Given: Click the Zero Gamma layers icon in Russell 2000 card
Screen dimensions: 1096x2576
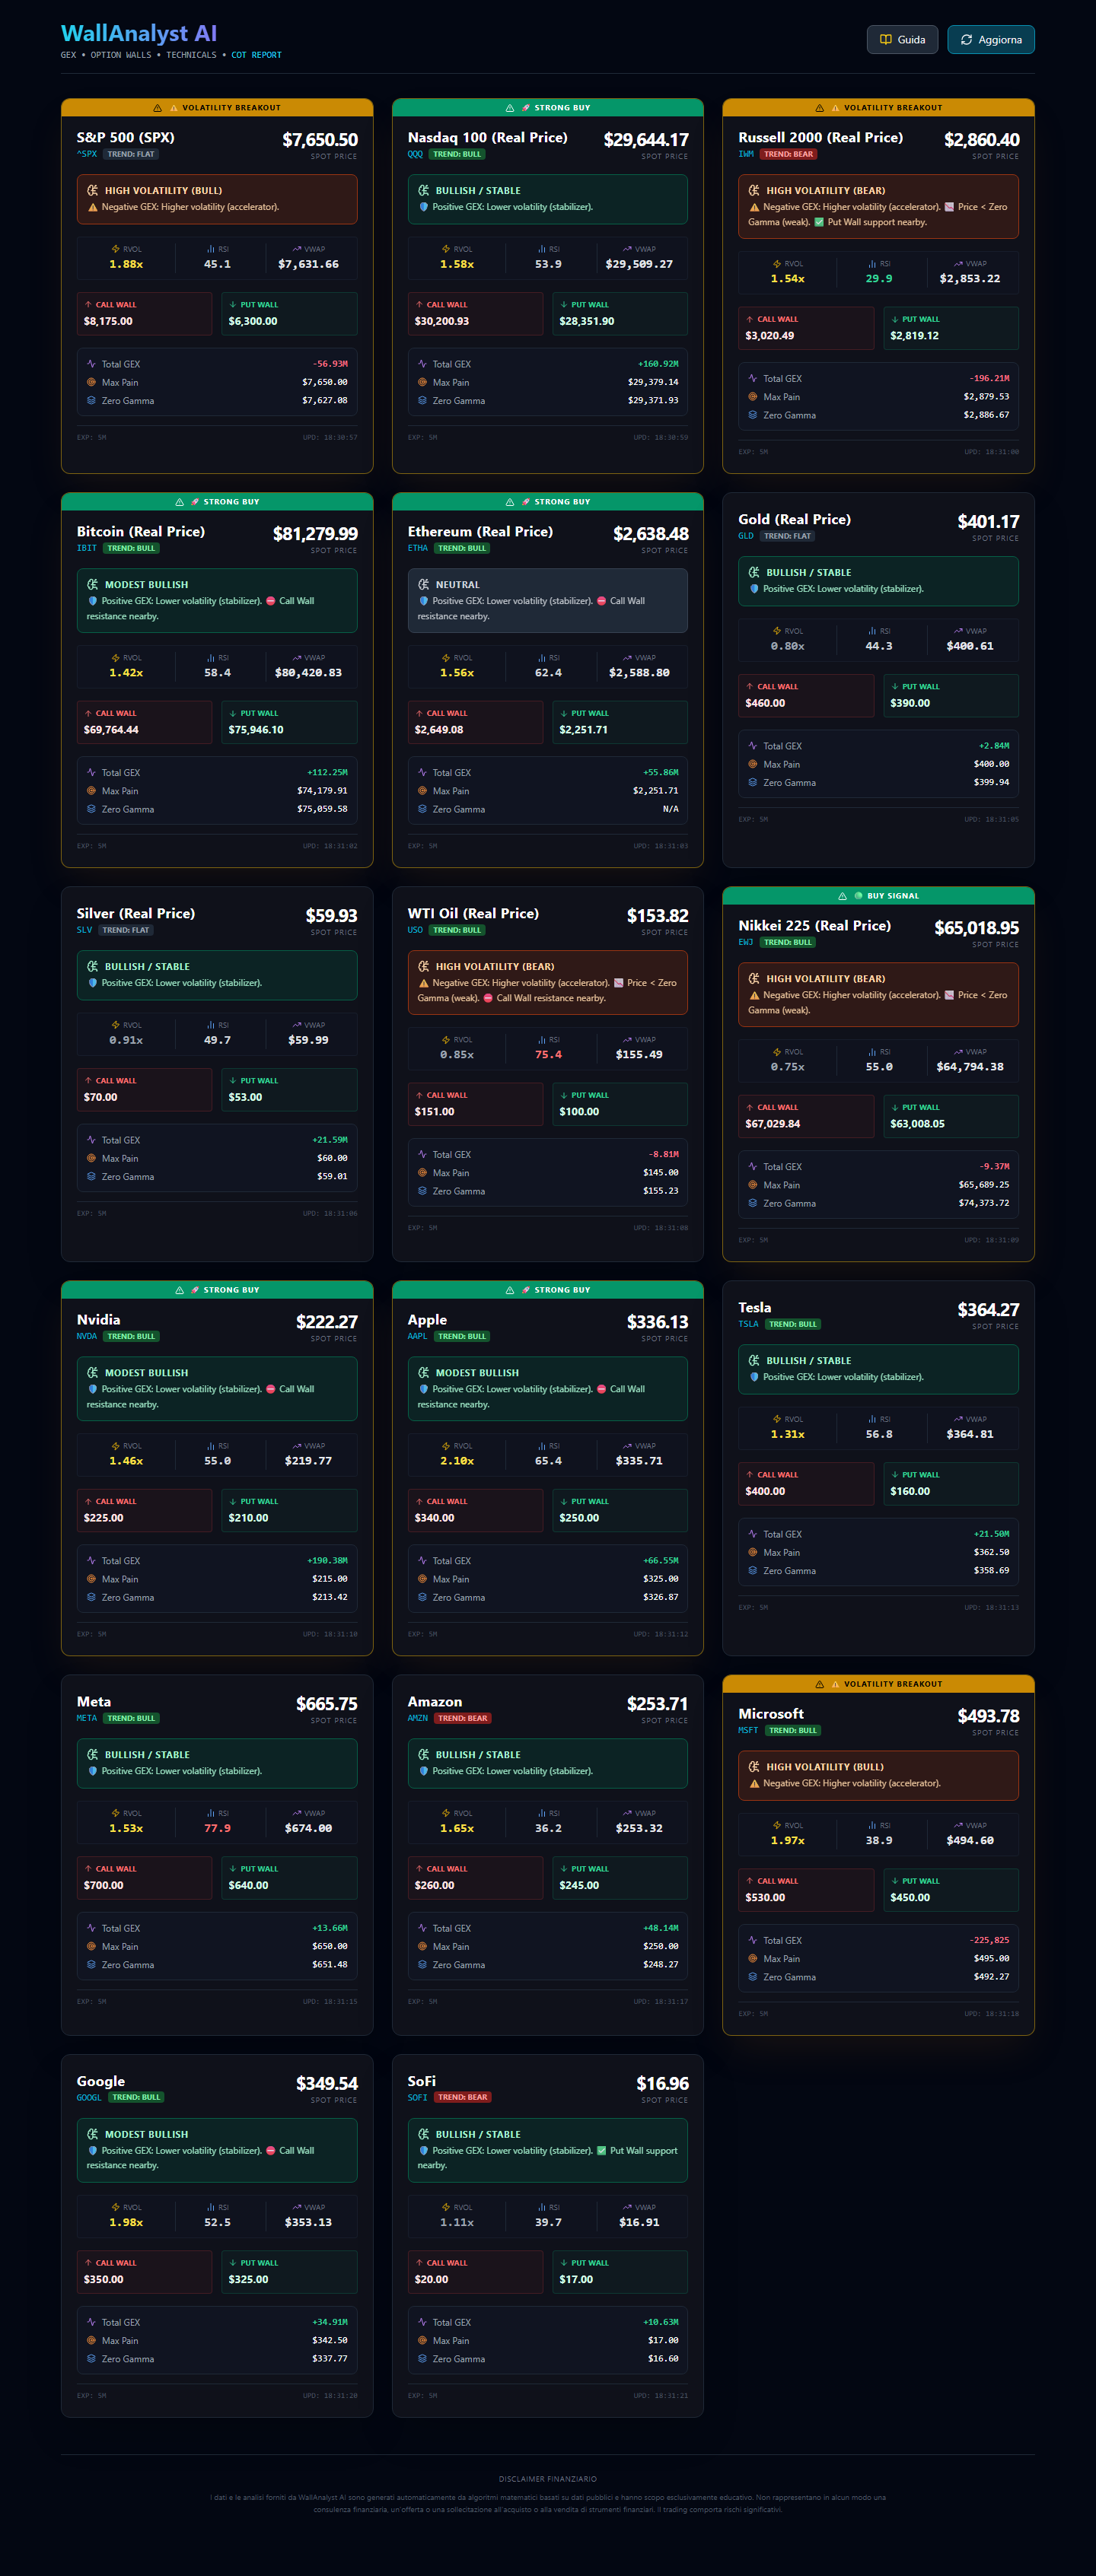Looking at the screenshot, I should coord(753,415).
